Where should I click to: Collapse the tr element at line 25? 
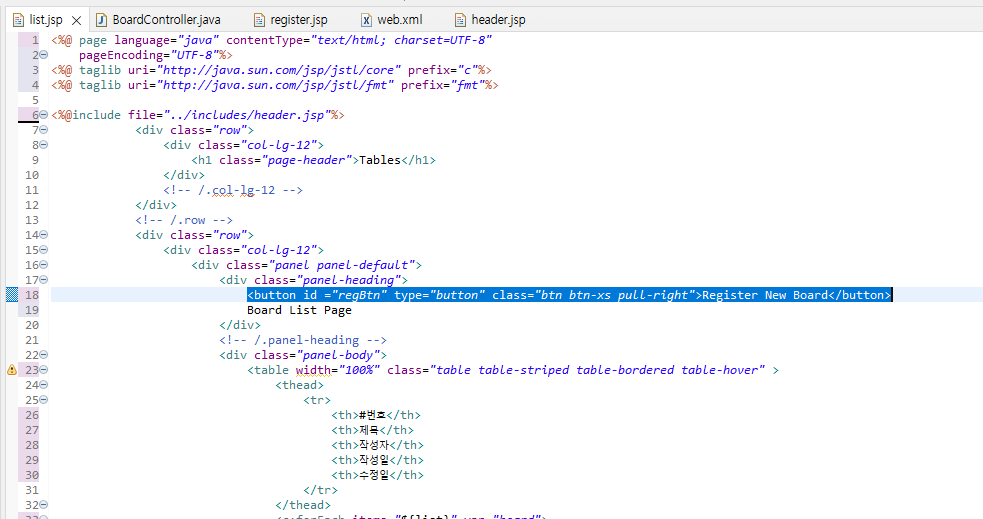[44, 400]
